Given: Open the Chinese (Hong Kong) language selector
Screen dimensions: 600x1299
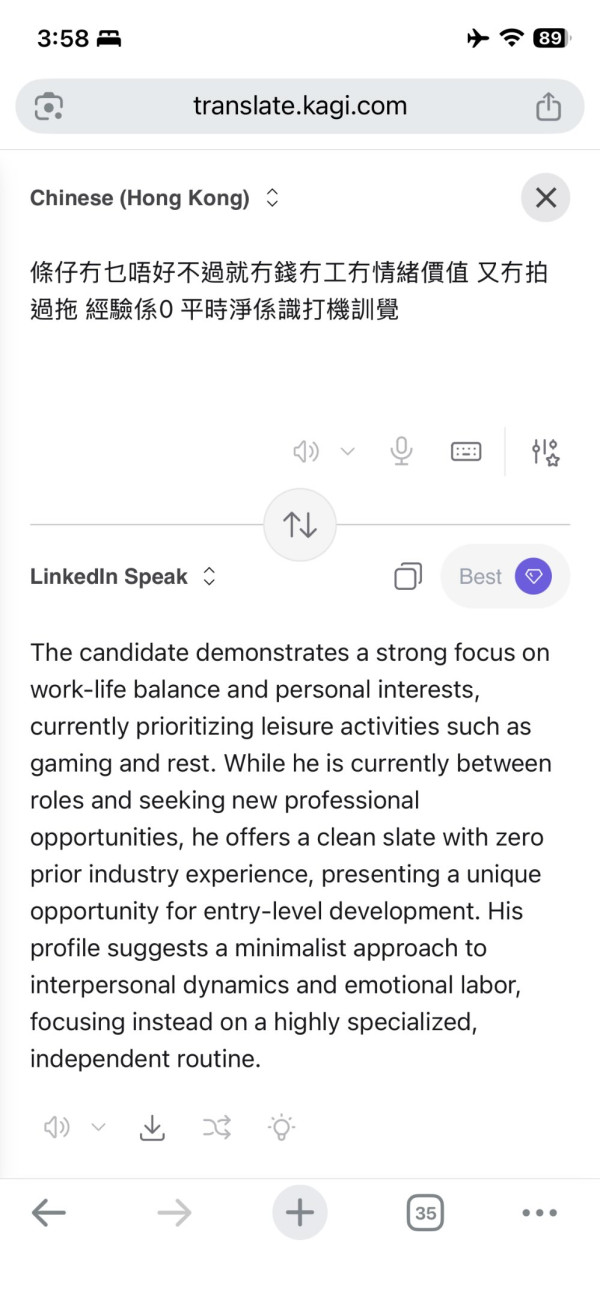Looking at the screenshot, I should tap(155, 198).
